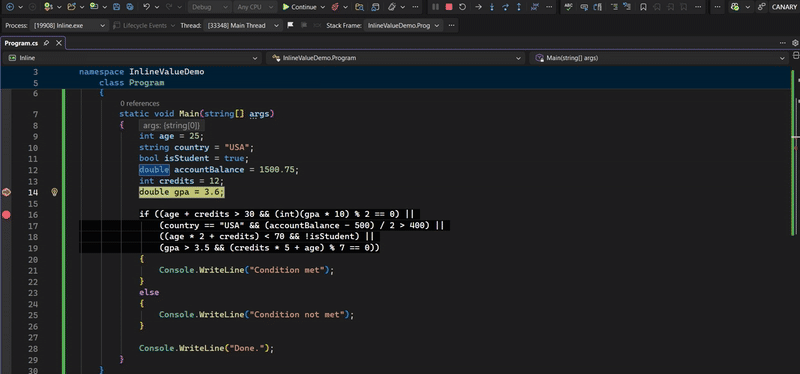Click the flag threads icon
This screenshot has width=800, height=374.
point(290,25)
